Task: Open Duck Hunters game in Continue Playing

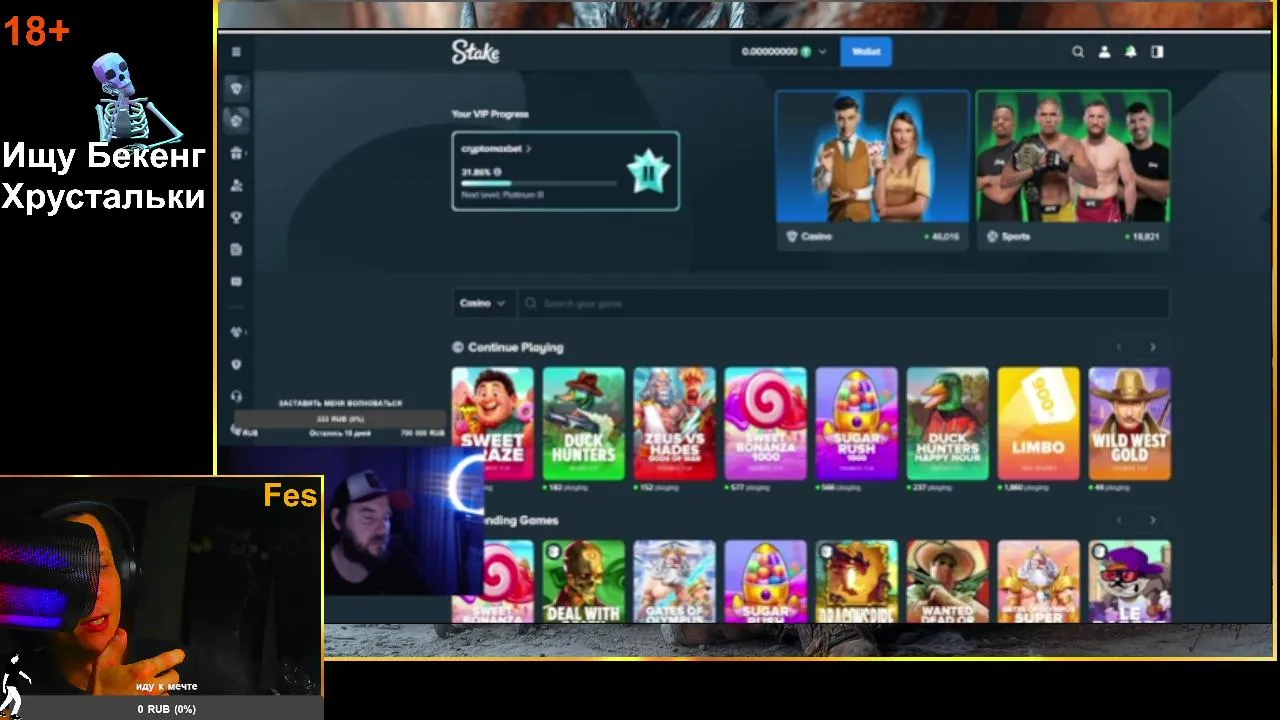Action: [x=583, y=423]
